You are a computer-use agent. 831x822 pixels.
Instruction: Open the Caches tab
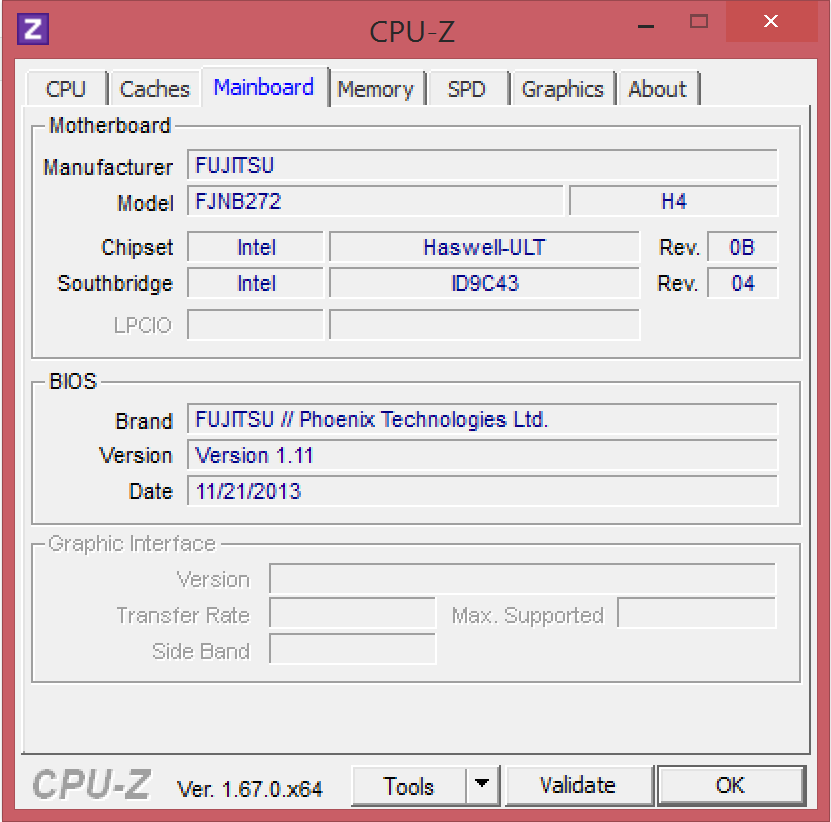point(155,89)
